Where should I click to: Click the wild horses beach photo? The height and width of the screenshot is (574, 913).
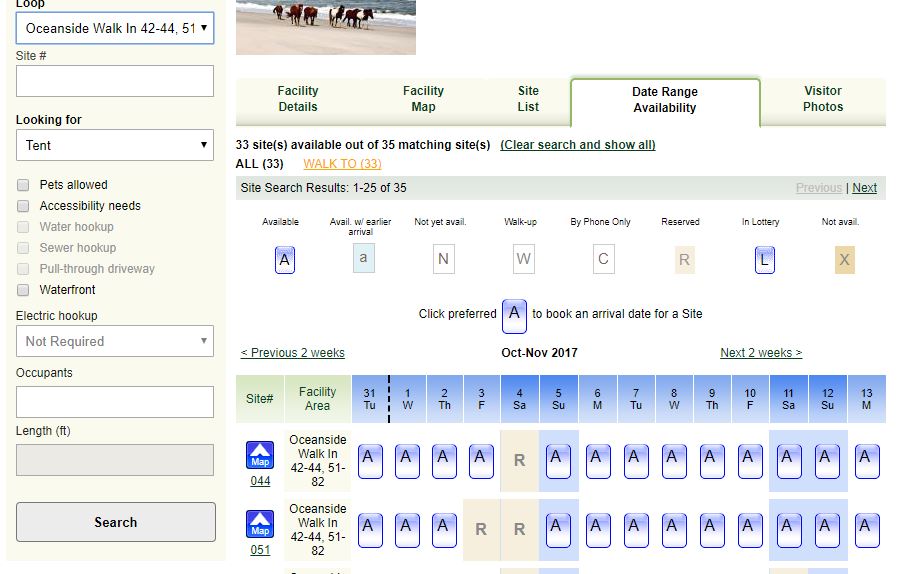coord(325,27)
